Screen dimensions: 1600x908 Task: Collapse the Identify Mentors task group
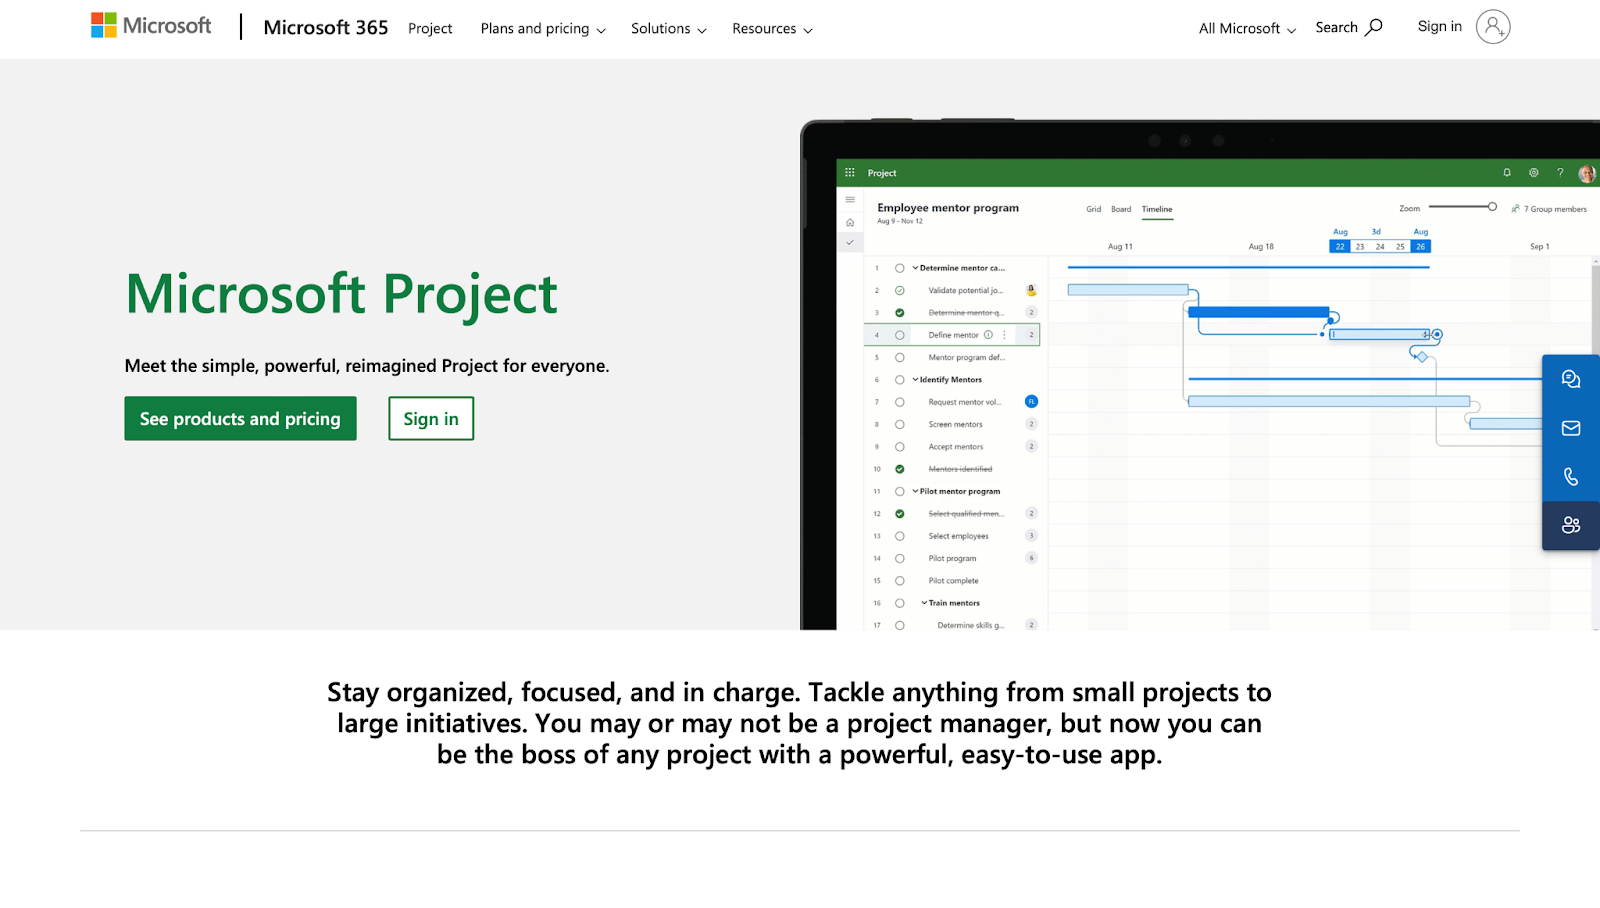[915, 380]
